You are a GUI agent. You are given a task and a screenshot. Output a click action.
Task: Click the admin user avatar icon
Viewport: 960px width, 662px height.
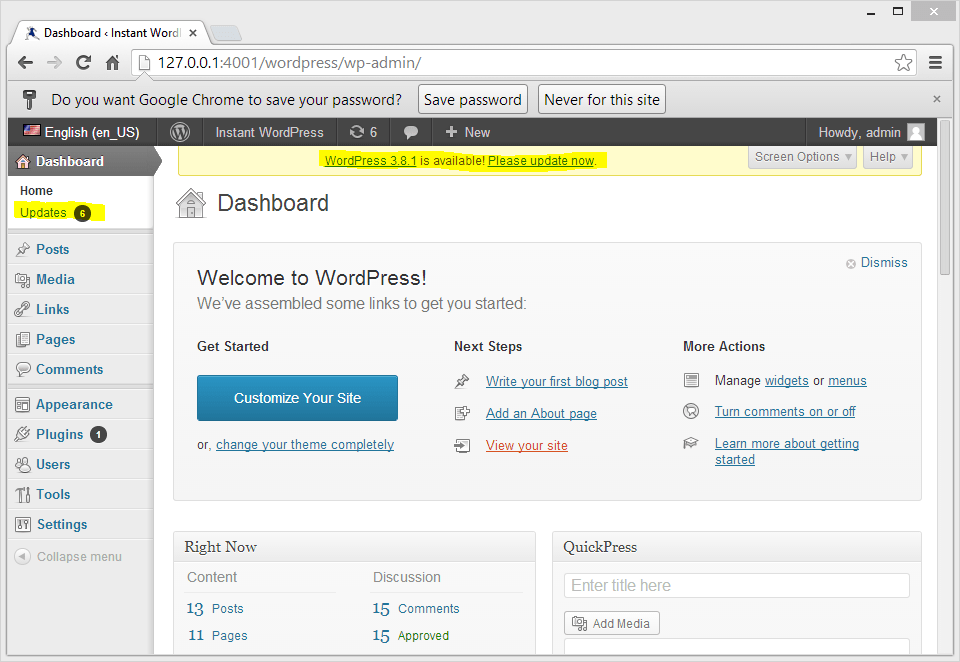tap(915, 132)
